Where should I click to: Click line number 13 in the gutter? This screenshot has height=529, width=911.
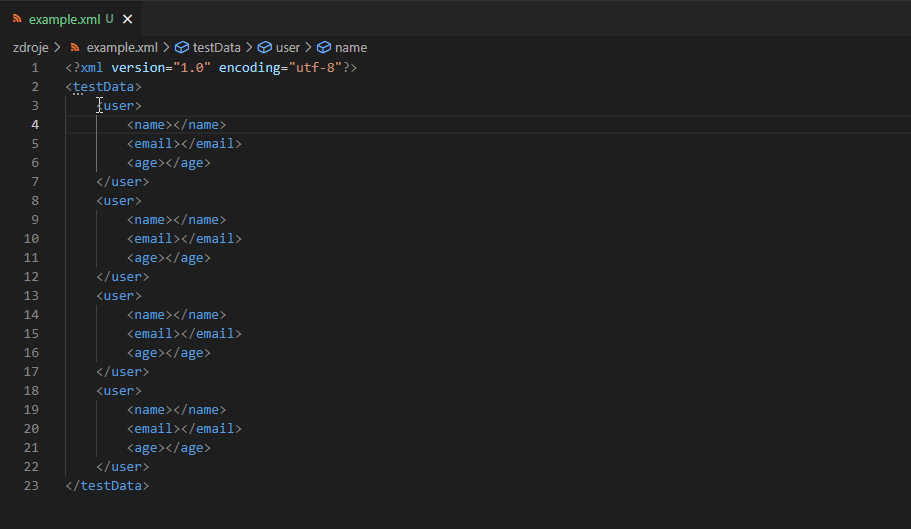(x=31, y=296)
